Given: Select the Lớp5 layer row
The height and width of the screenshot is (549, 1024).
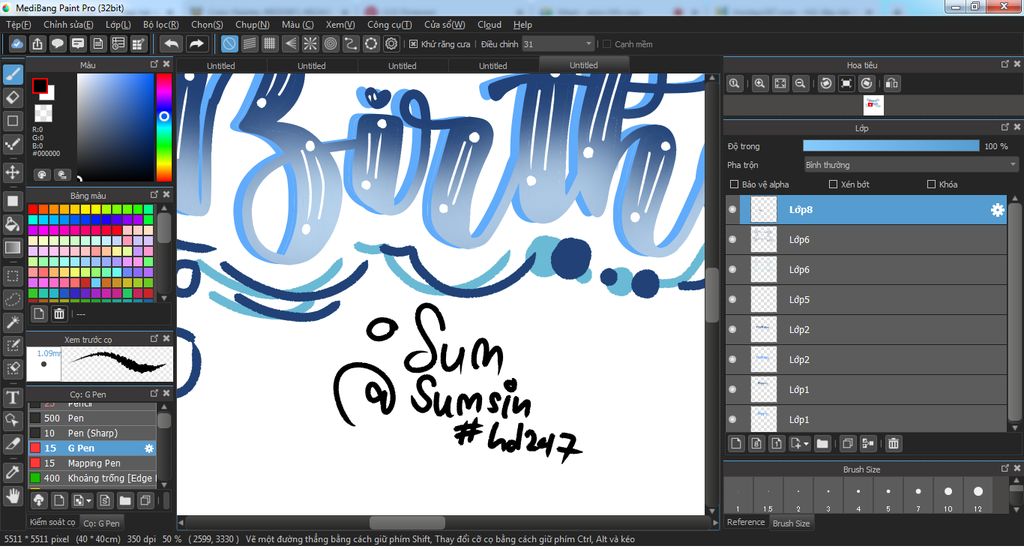Looking at the screenshot, I should pyautogui.click(x=867, y=300).
